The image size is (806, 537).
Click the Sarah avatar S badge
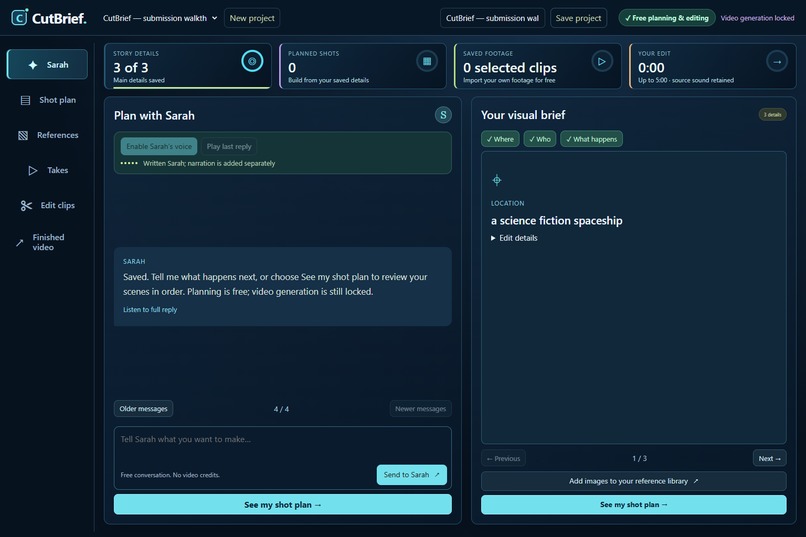443,115
